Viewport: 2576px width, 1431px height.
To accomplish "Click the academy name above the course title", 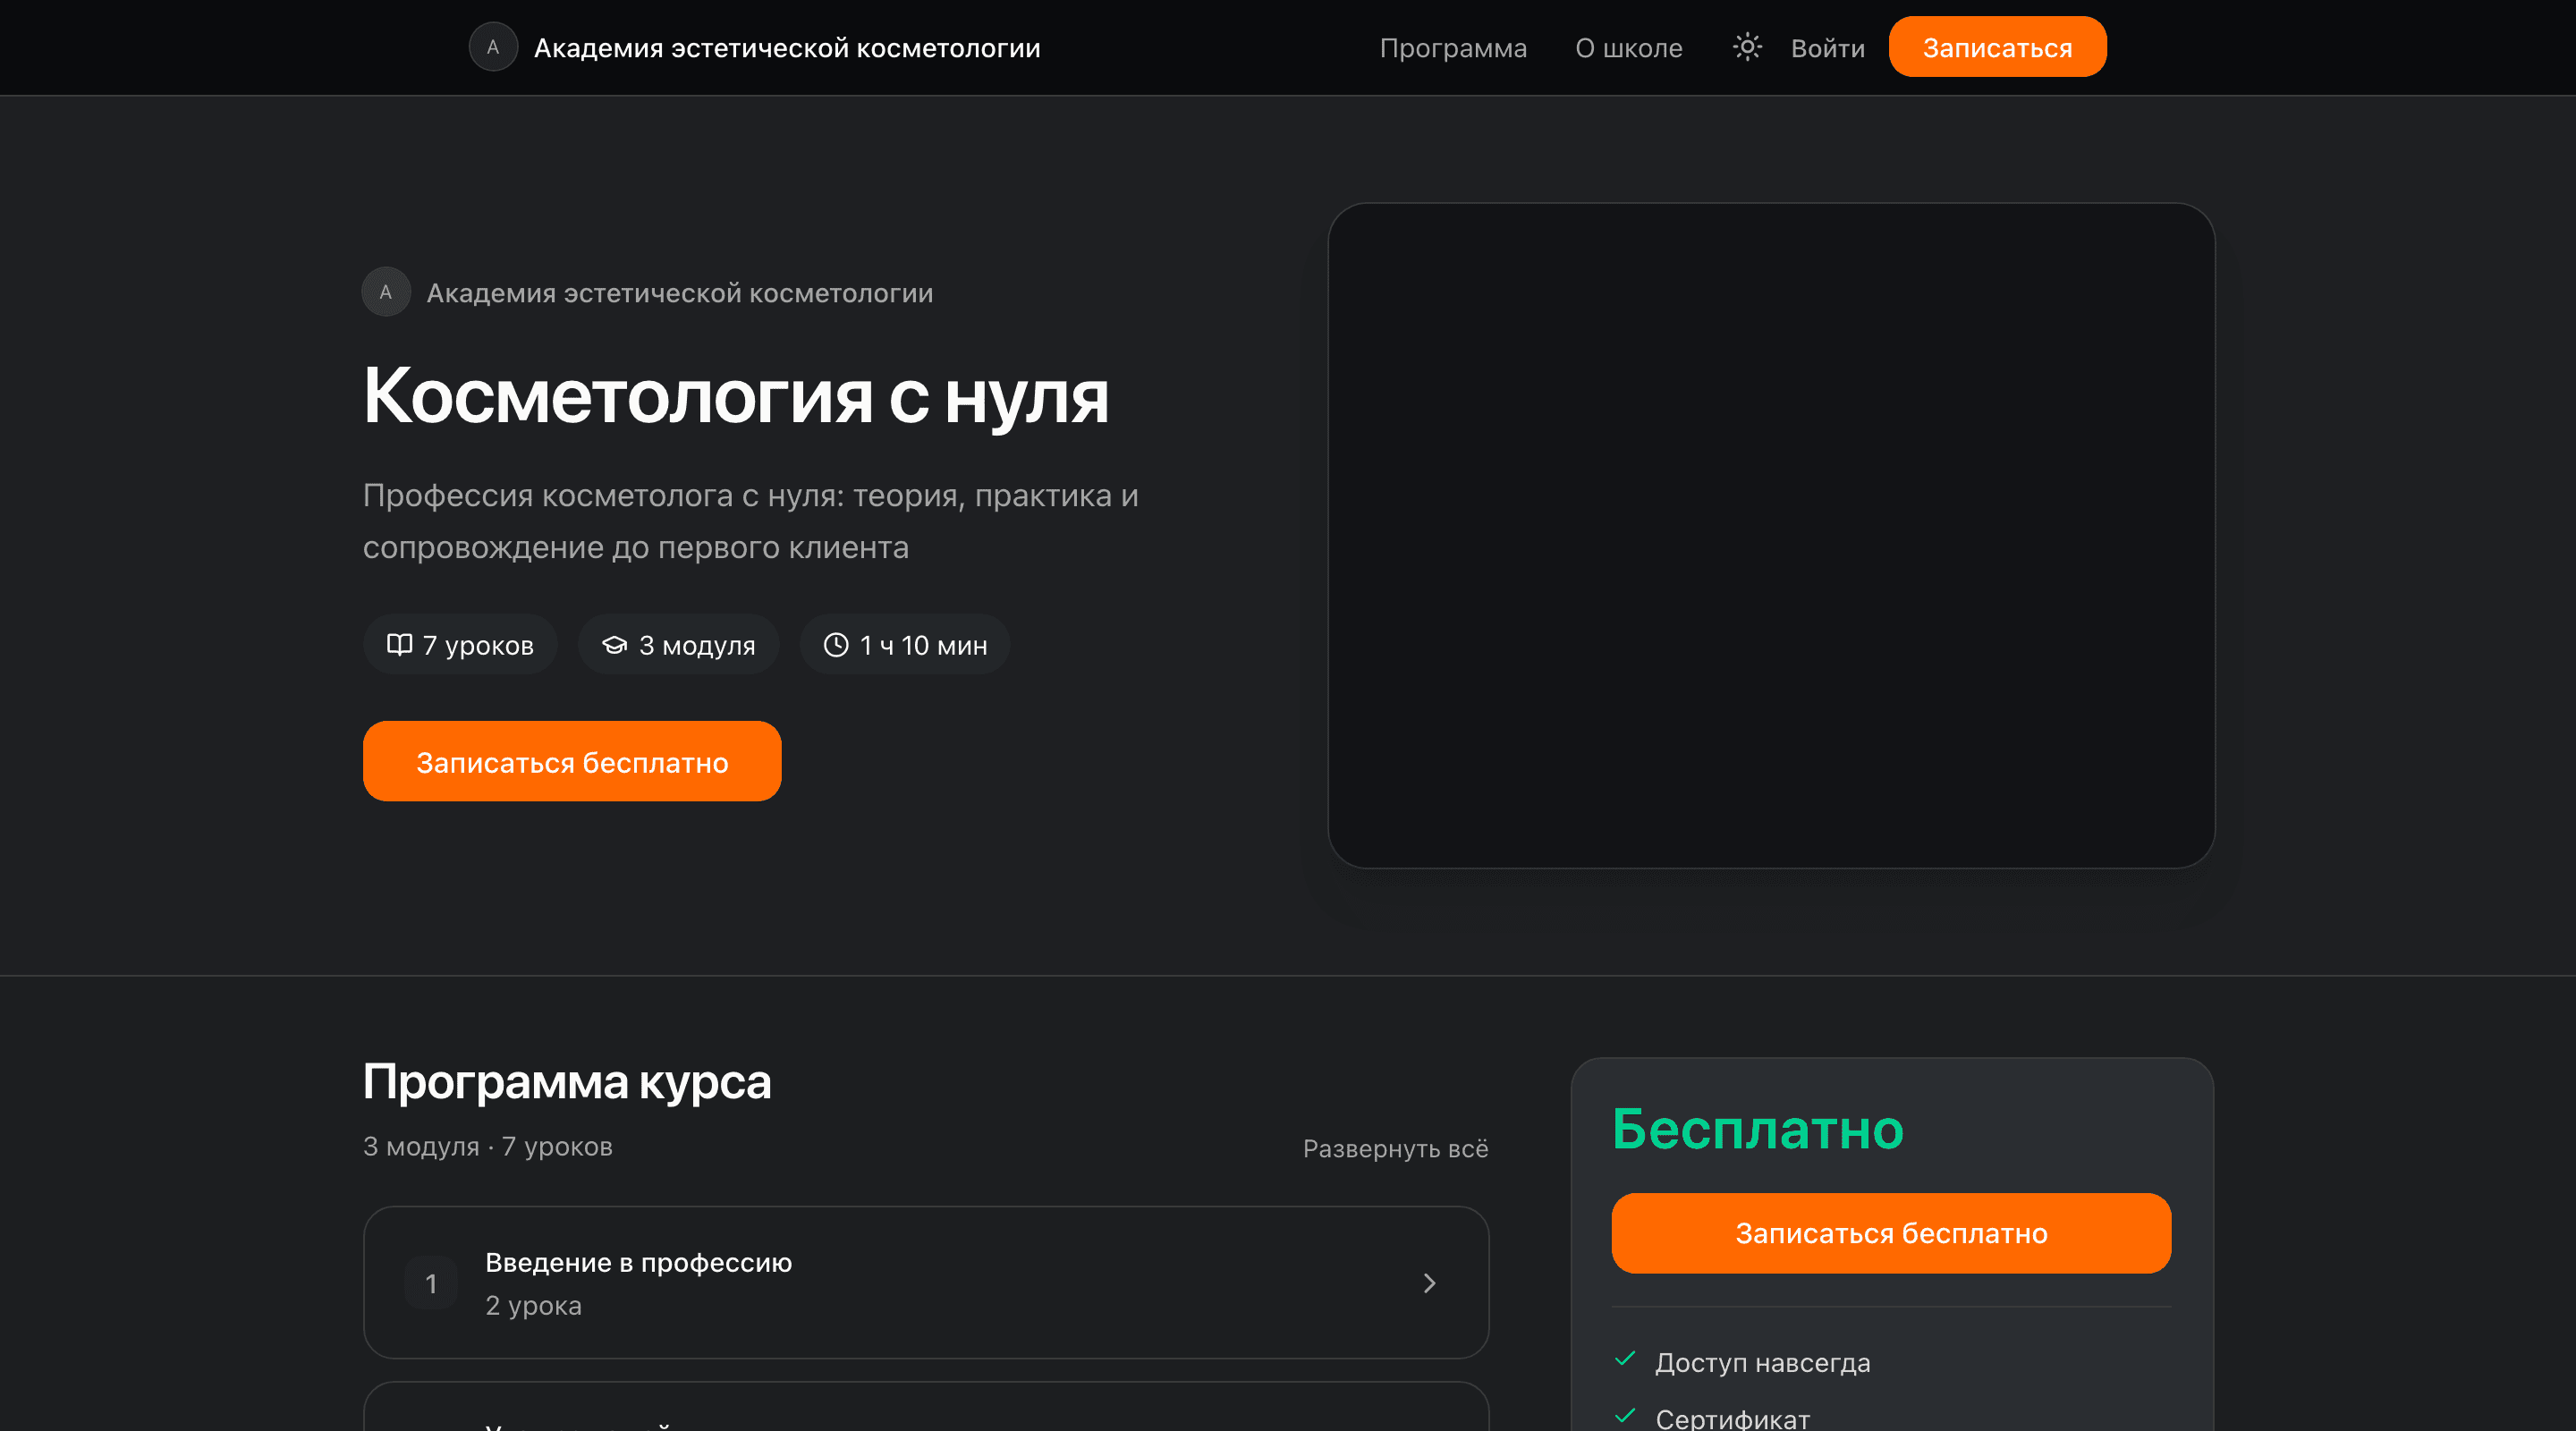I will (x=680, y=293).
